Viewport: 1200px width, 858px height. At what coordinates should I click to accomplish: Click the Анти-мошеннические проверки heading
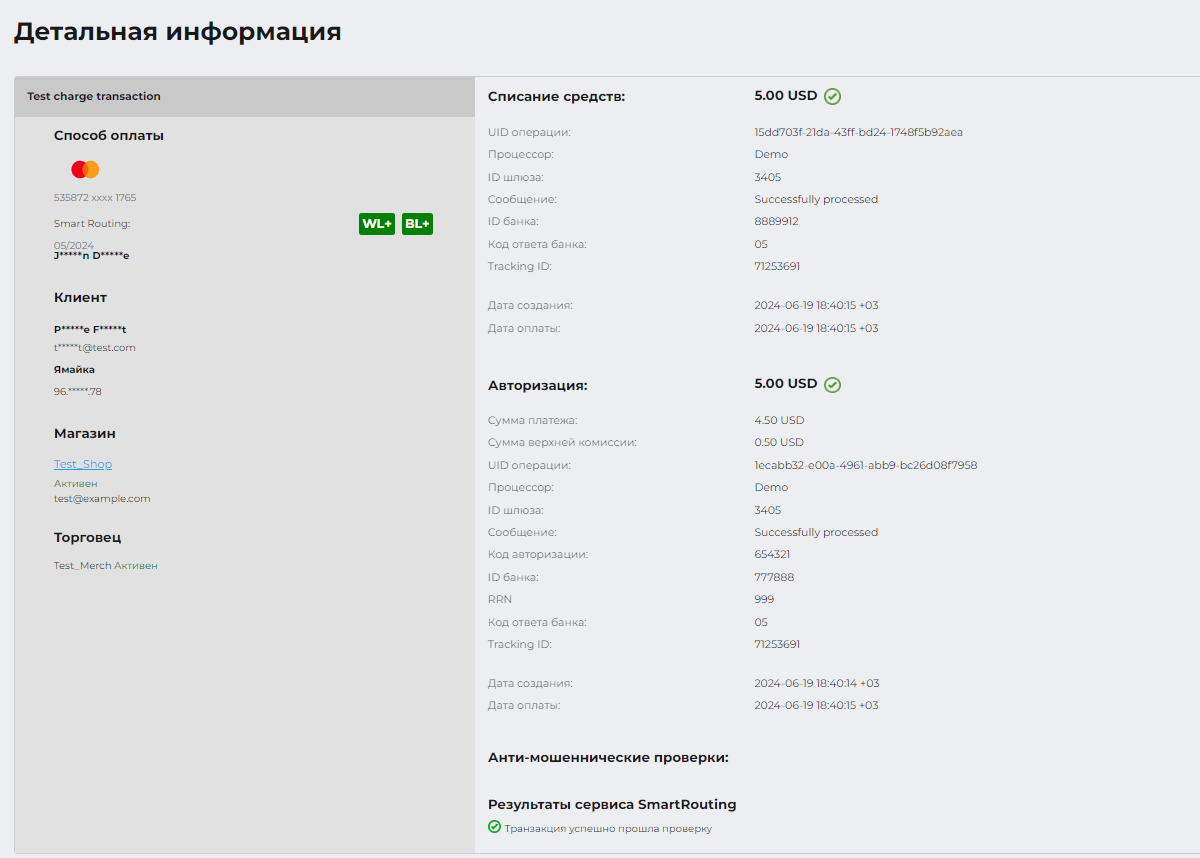point(608,758)
